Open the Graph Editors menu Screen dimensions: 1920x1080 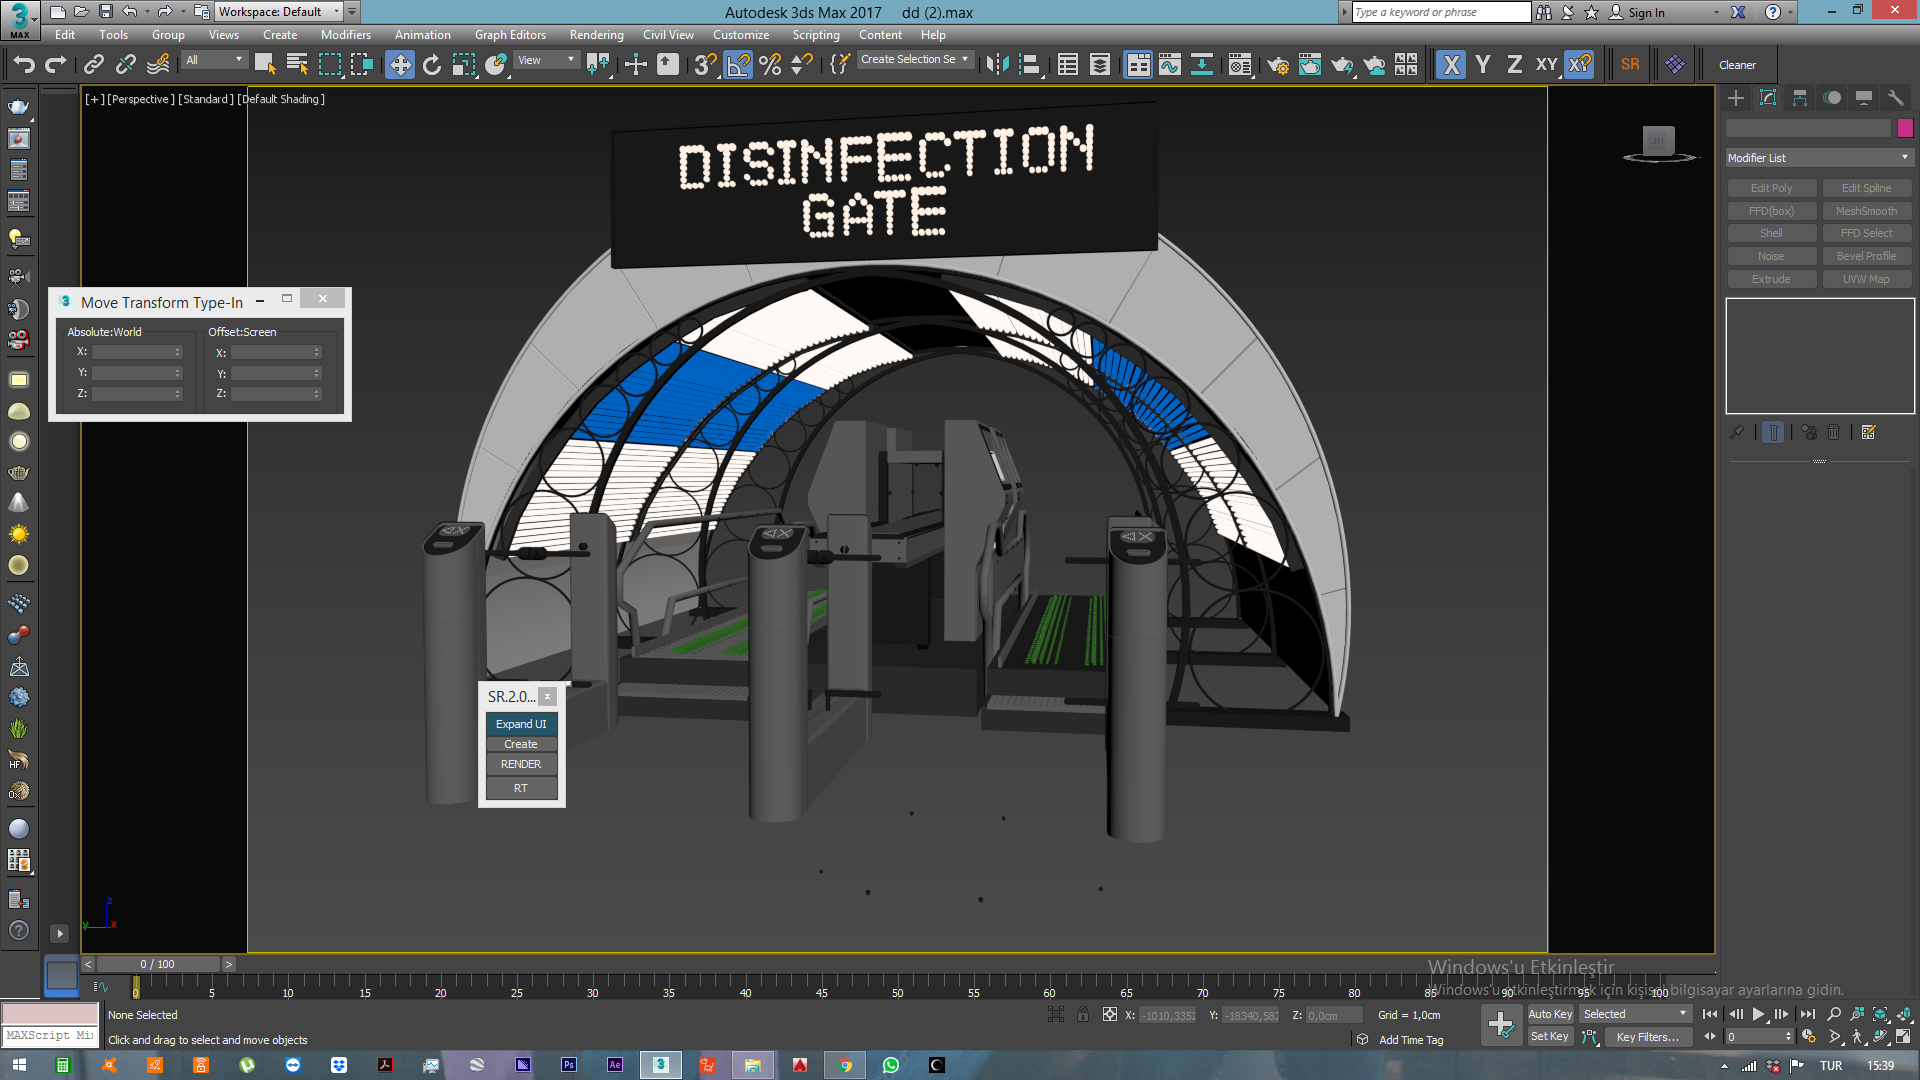(510, 35)
